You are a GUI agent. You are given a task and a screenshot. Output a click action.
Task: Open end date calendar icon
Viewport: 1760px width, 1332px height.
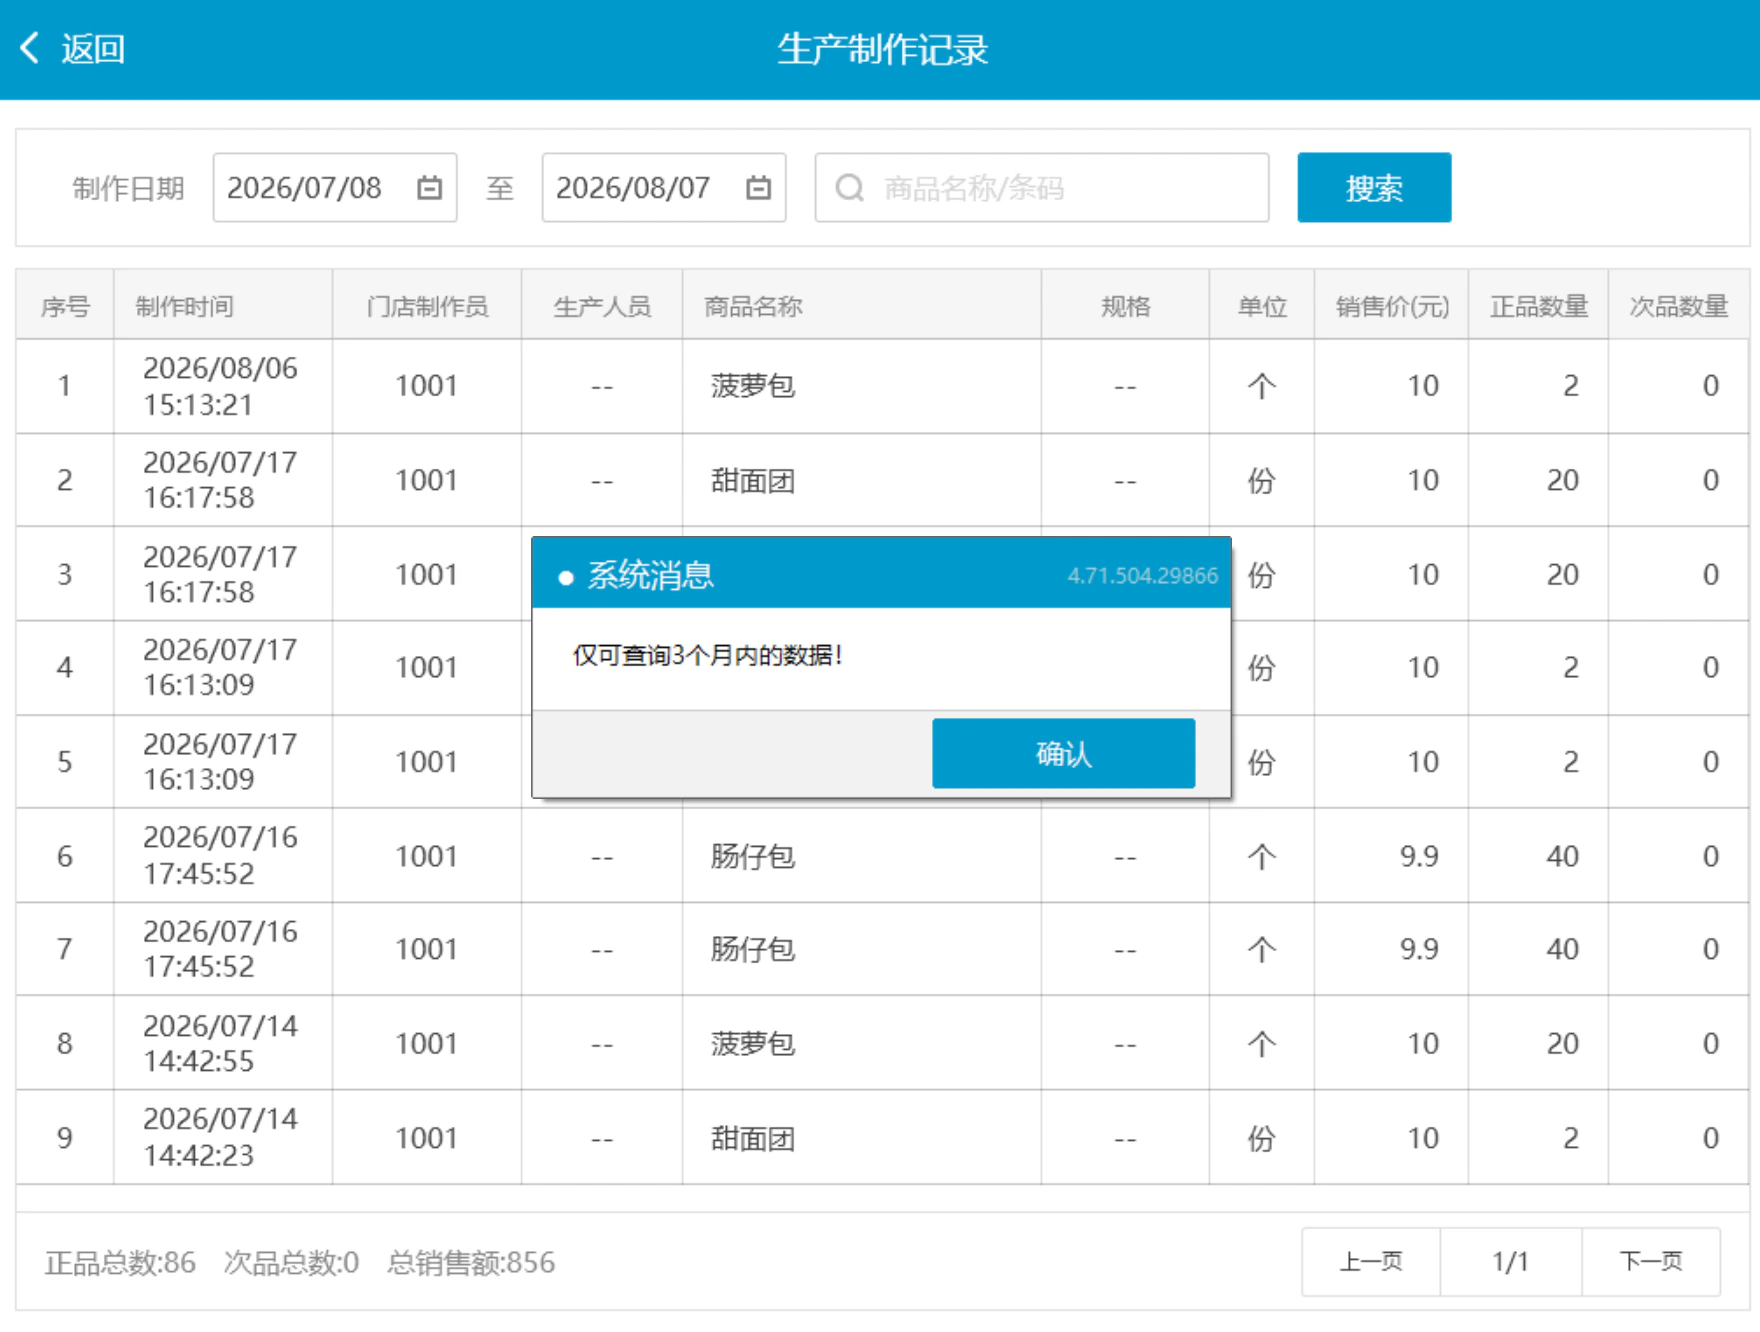[758, 187]
